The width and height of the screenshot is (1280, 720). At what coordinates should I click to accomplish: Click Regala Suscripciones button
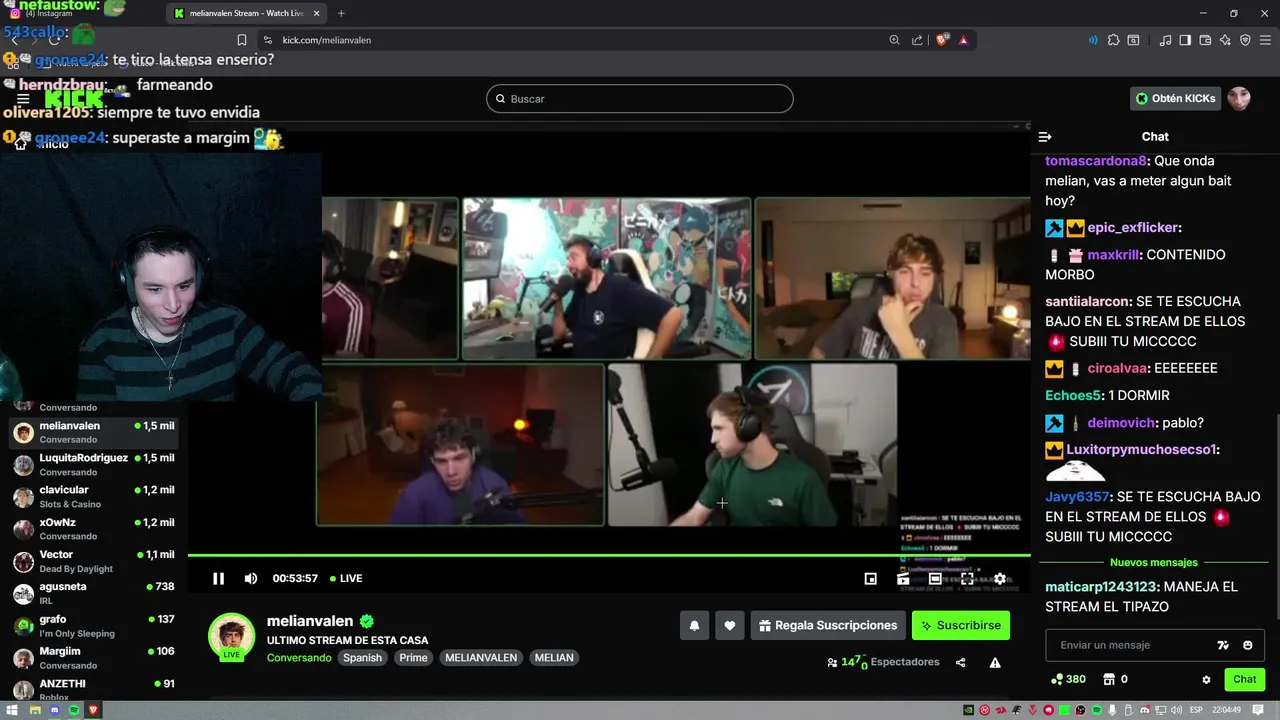pyautogui.click(x=828, y=626)
